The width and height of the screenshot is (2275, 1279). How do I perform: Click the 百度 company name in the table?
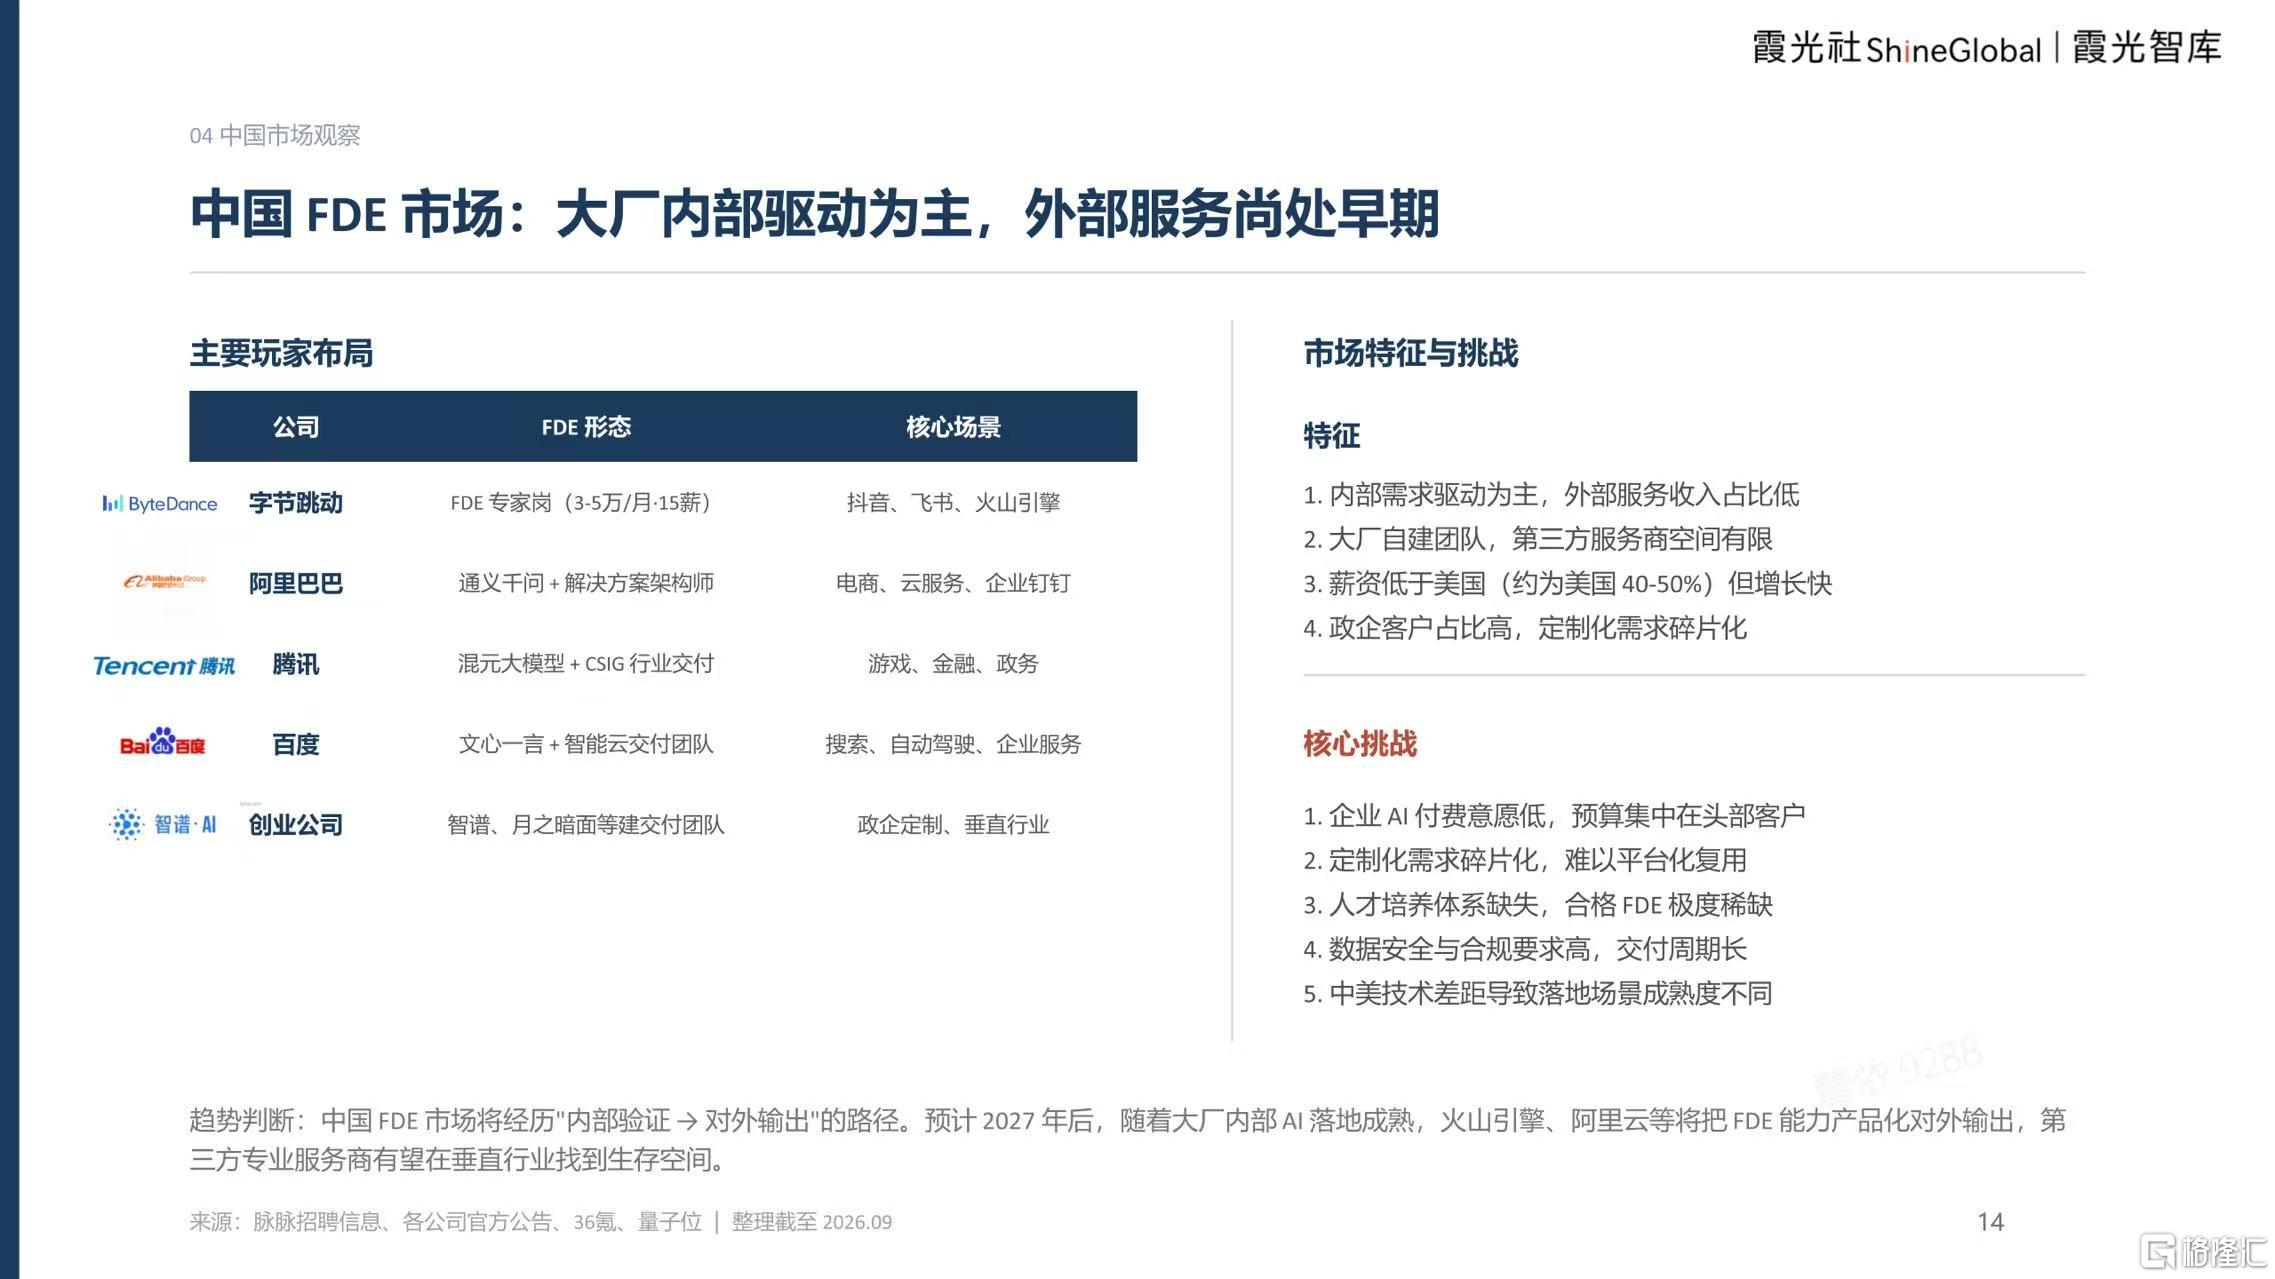[296, 744]
